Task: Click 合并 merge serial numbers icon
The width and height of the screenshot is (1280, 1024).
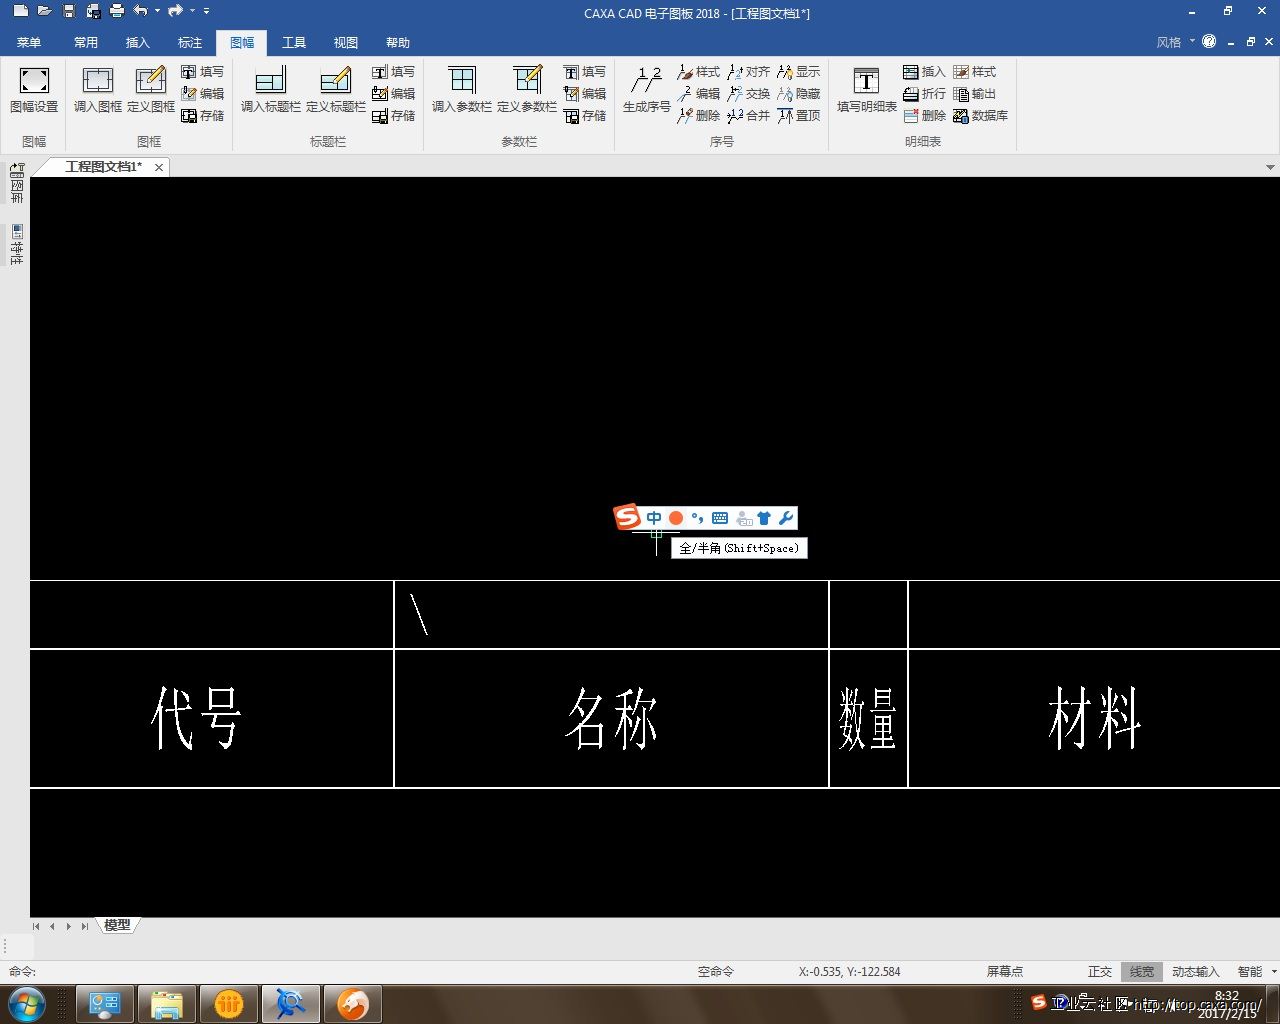Action: 749,116
